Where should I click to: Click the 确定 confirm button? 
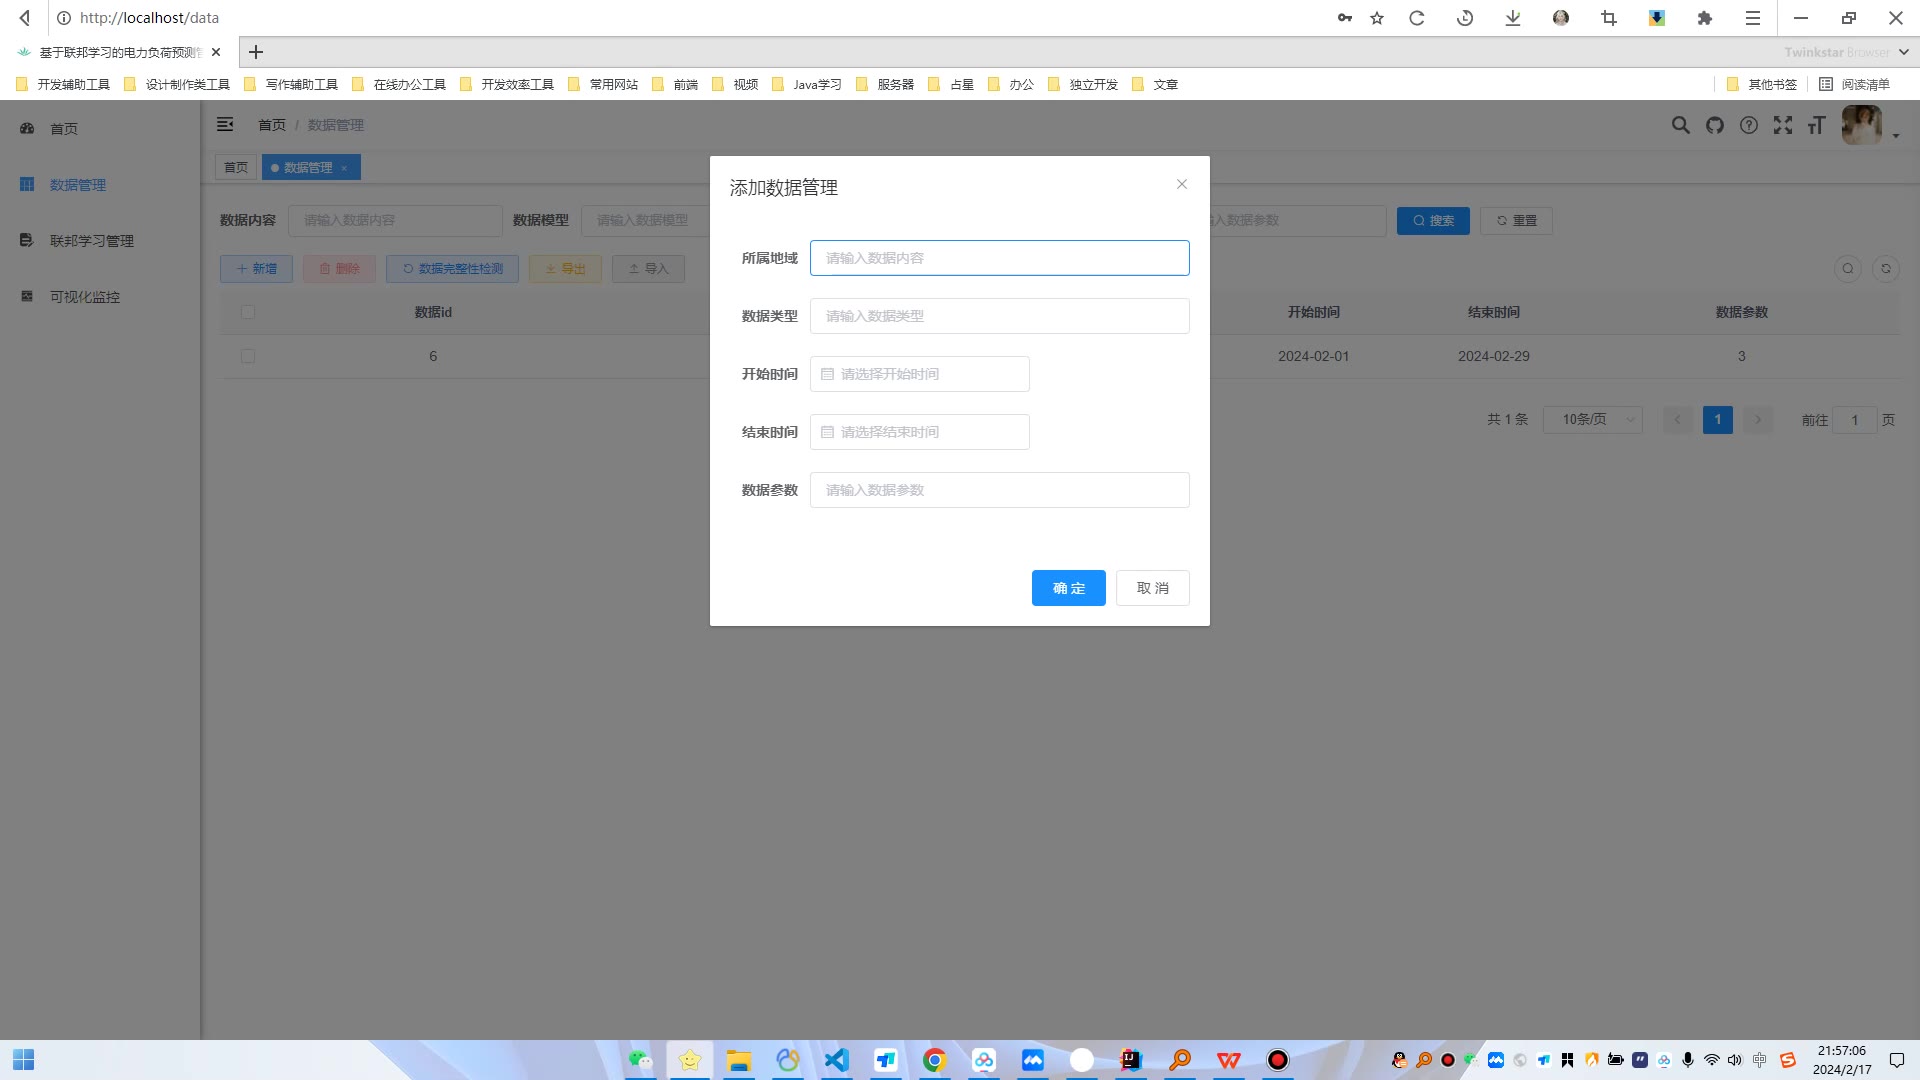click(x=1068, y=588)
